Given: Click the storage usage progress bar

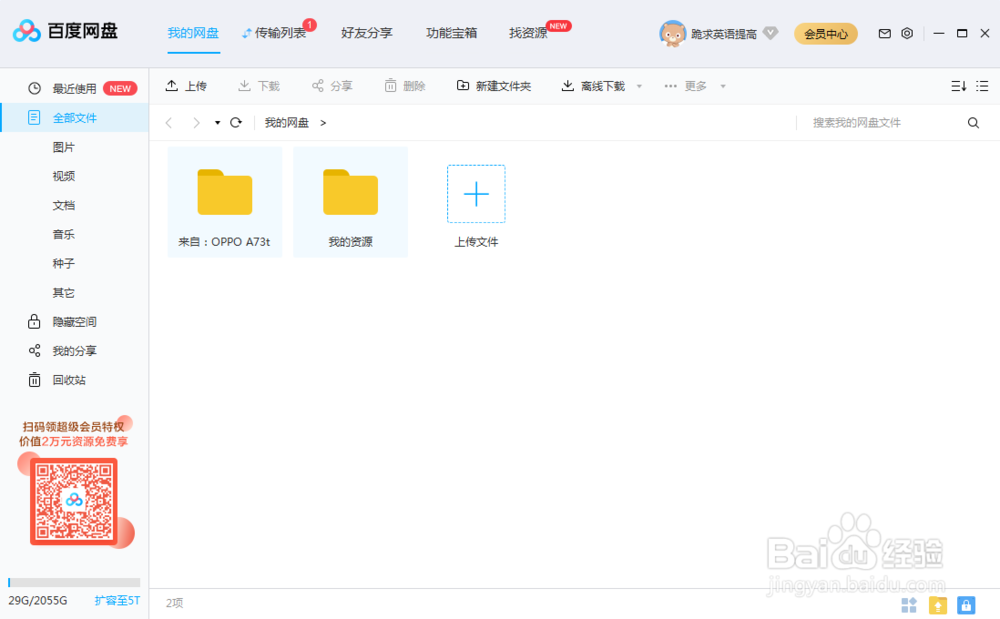Looking at the screenshot, I should coord(74,582).
